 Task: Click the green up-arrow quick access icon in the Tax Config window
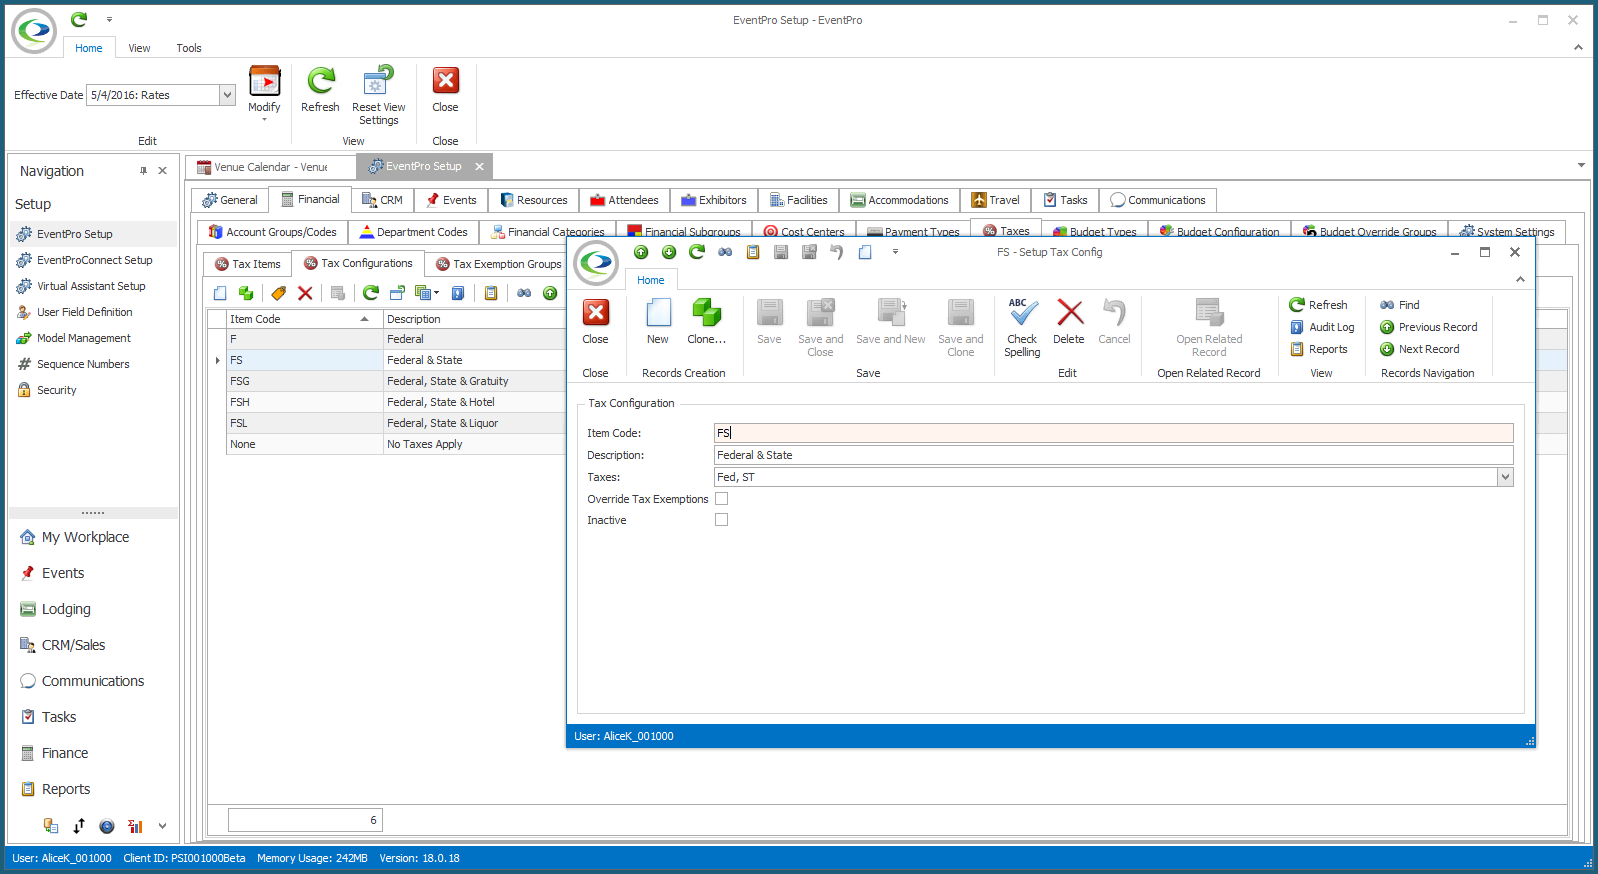tap(641, 252)
